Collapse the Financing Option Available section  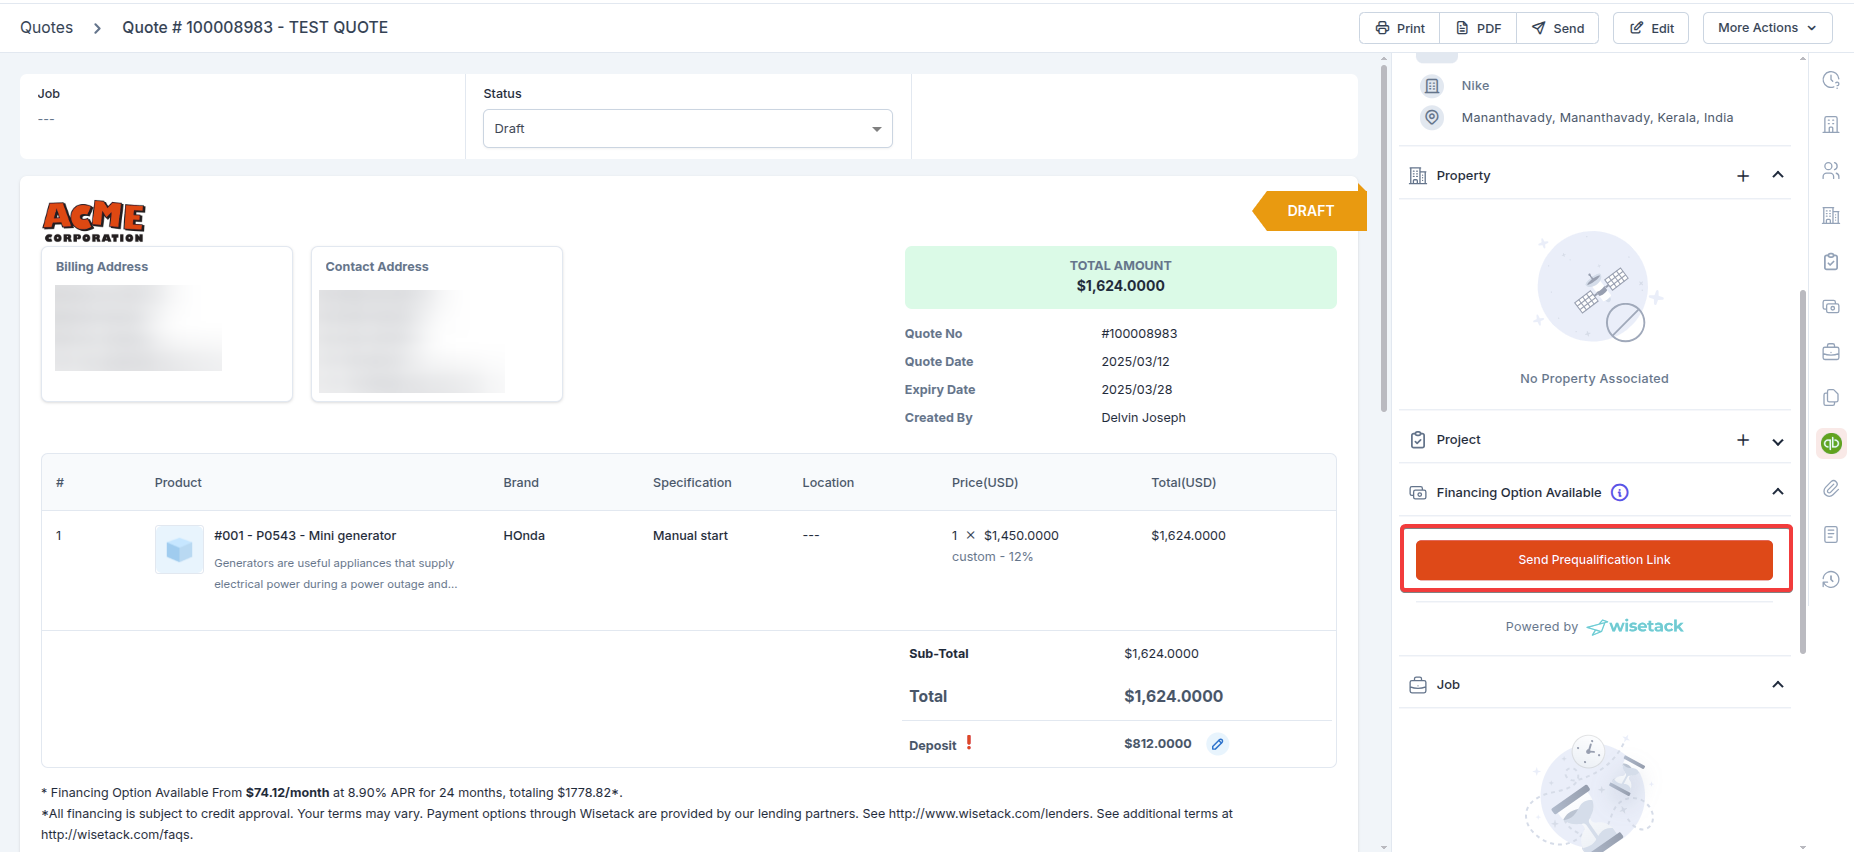pyautogui.click(x=1778, y=491)
